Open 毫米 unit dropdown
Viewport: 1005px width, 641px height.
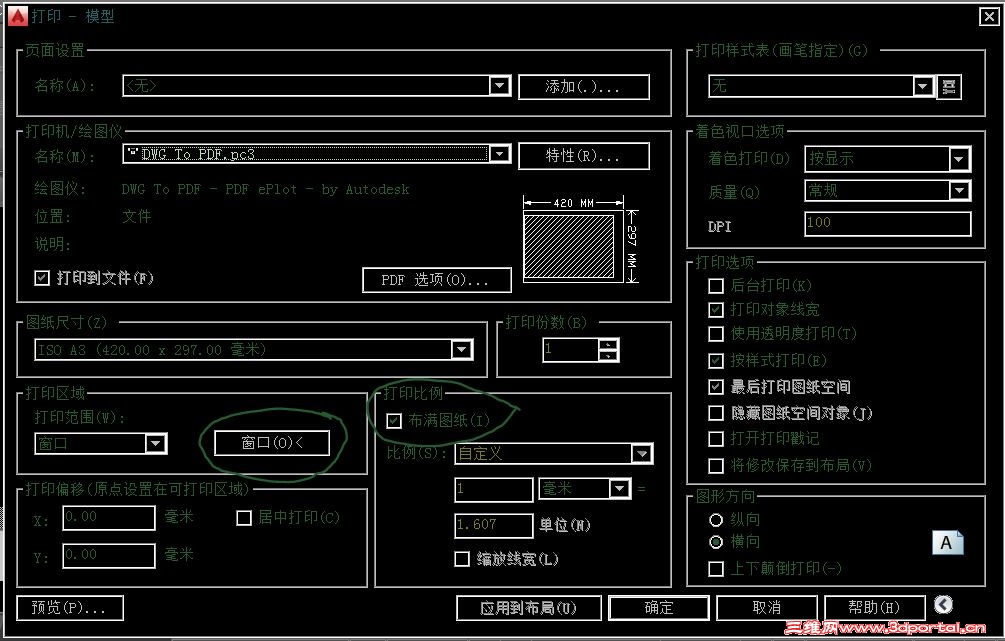click(x=619, y=489)
